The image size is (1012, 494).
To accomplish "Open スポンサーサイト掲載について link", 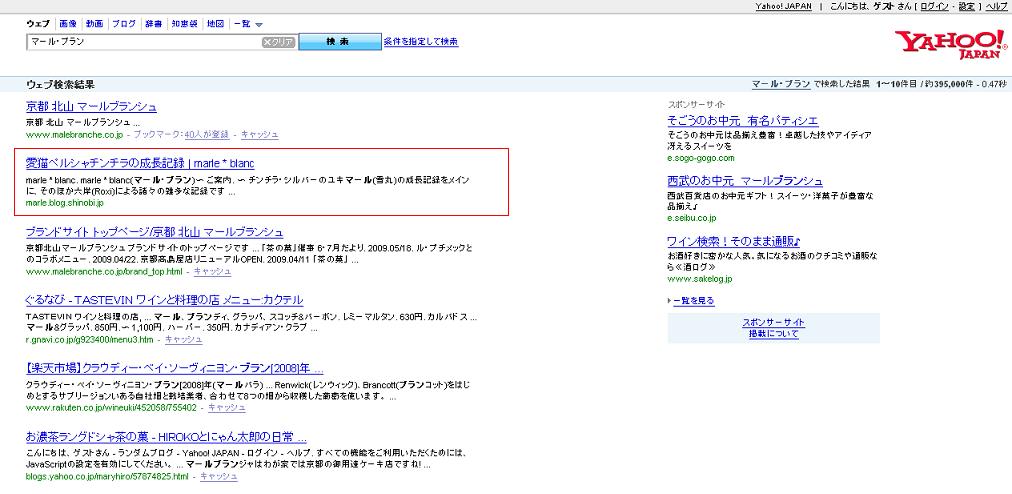I will 773,328.
